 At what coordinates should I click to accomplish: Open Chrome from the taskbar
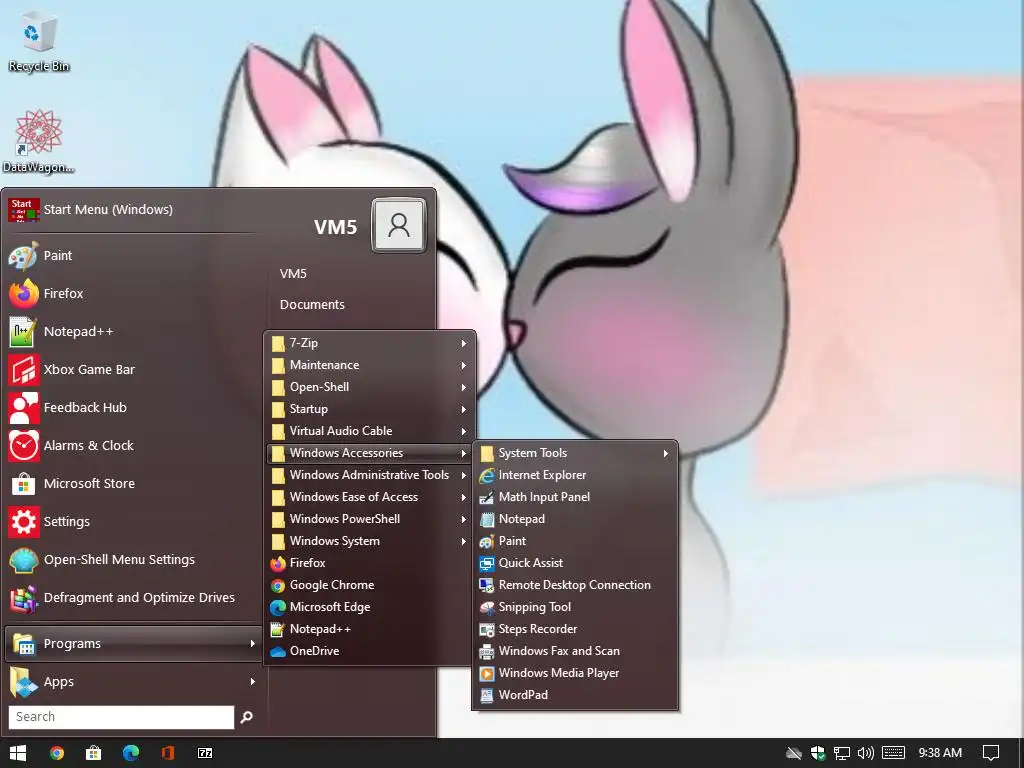(57, 753)
